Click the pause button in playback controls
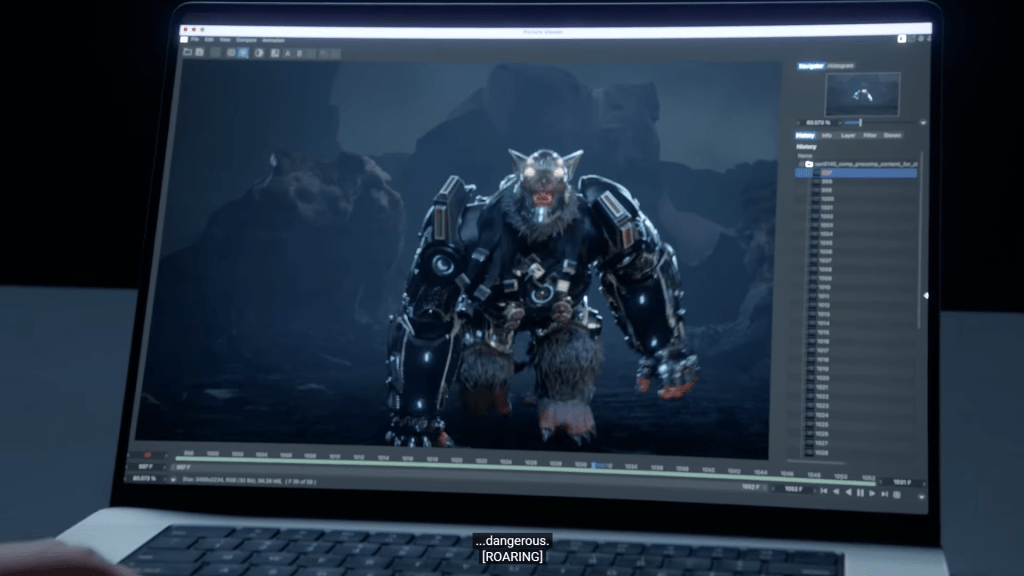This screenshot has width=1024, height=576. pos(860,492)
